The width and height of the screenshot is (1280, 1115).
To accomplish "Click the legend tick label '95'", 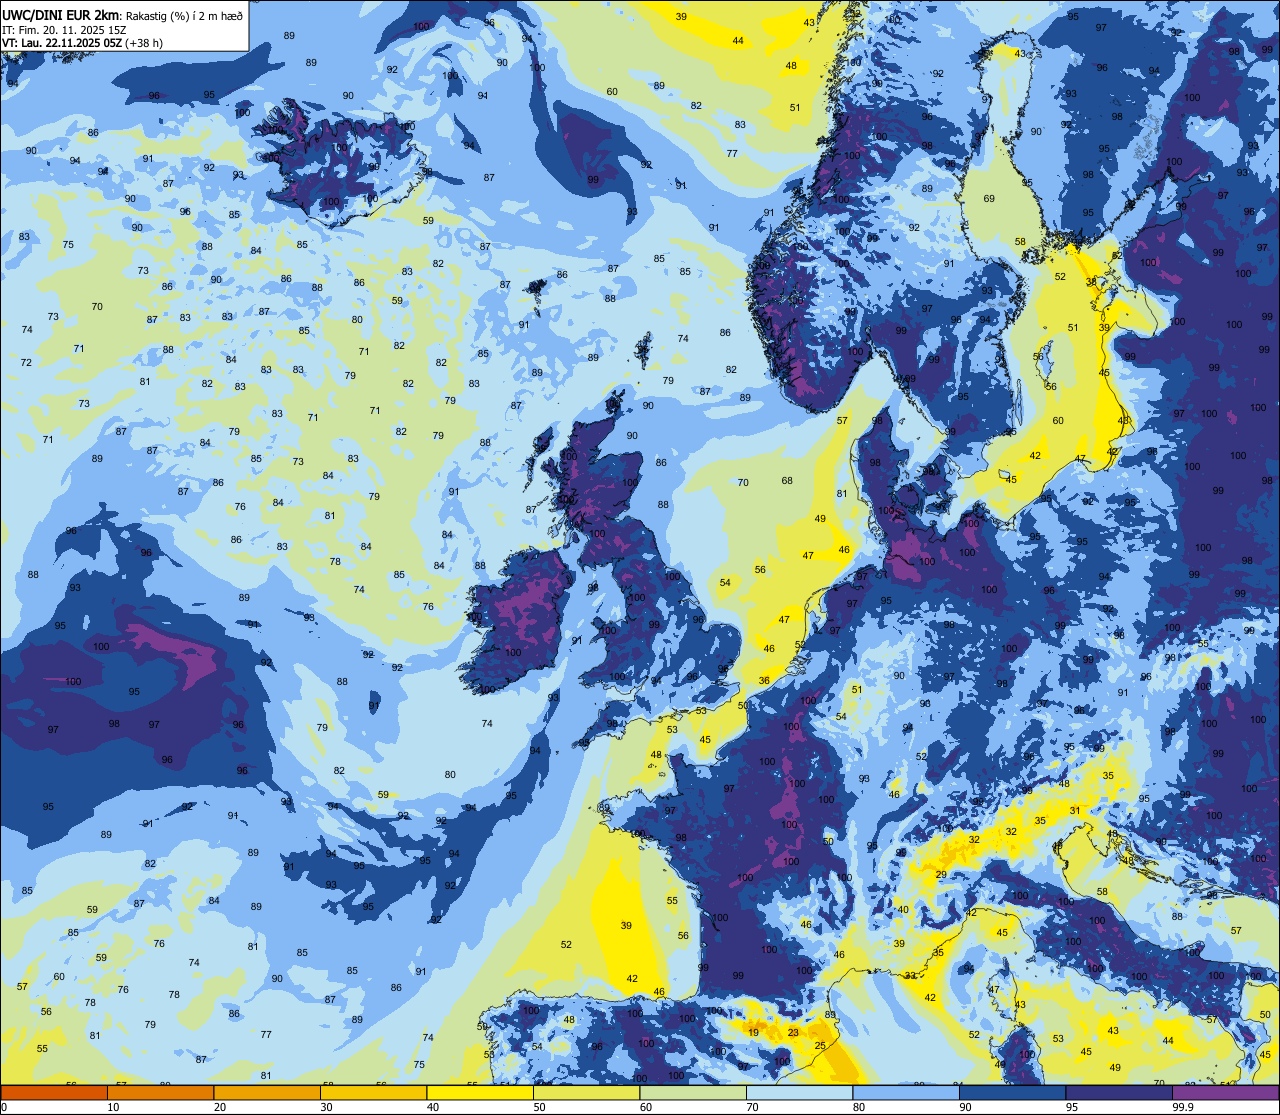I will (1071, 1107).
